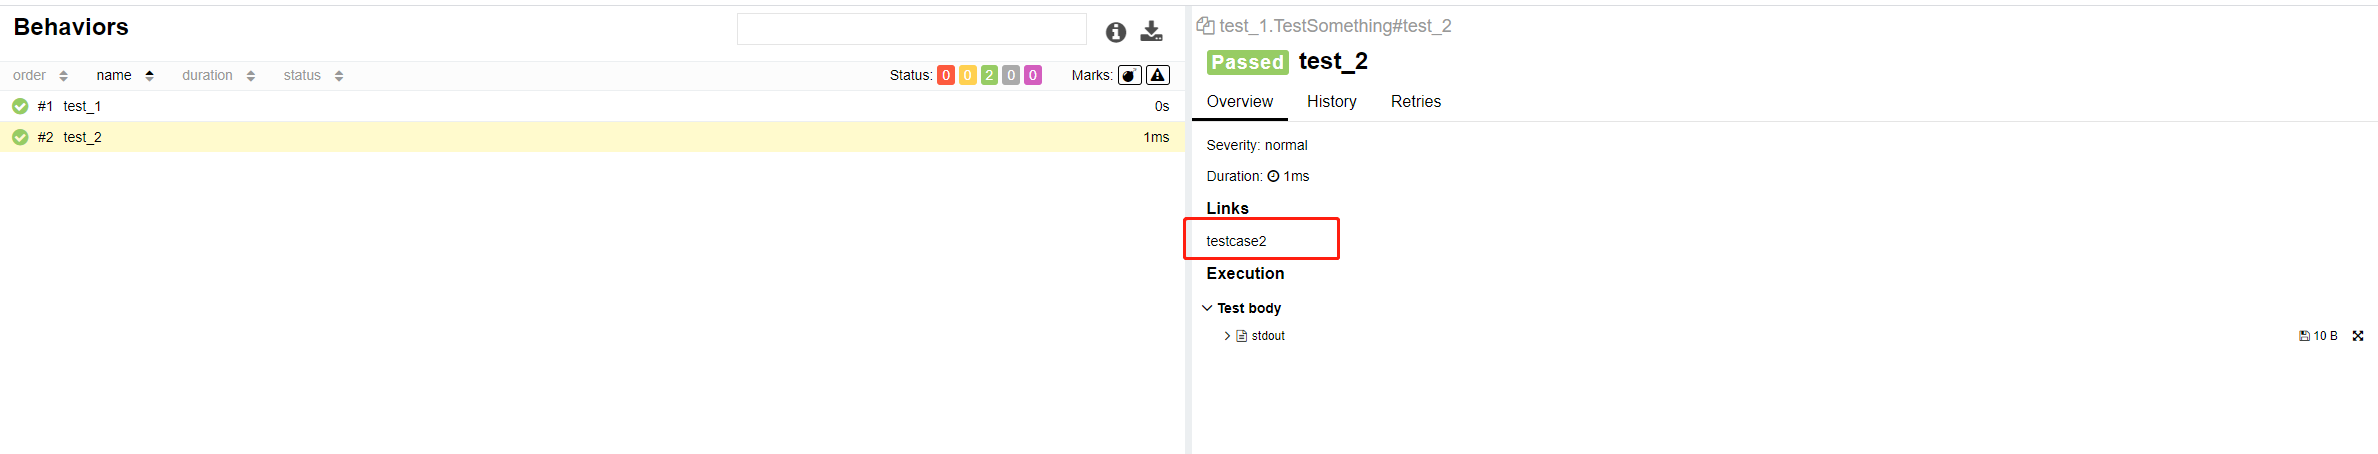Sort behaviors by status column

click(x=313, y=75)
